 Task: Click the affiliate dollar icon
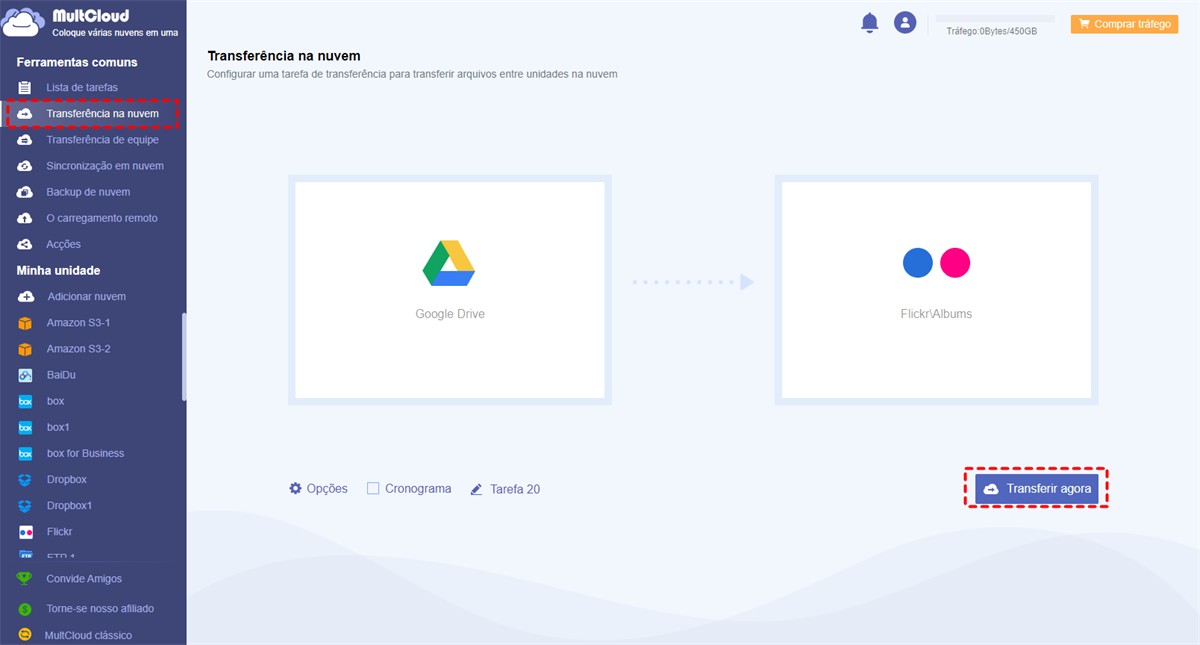(25, 608)
